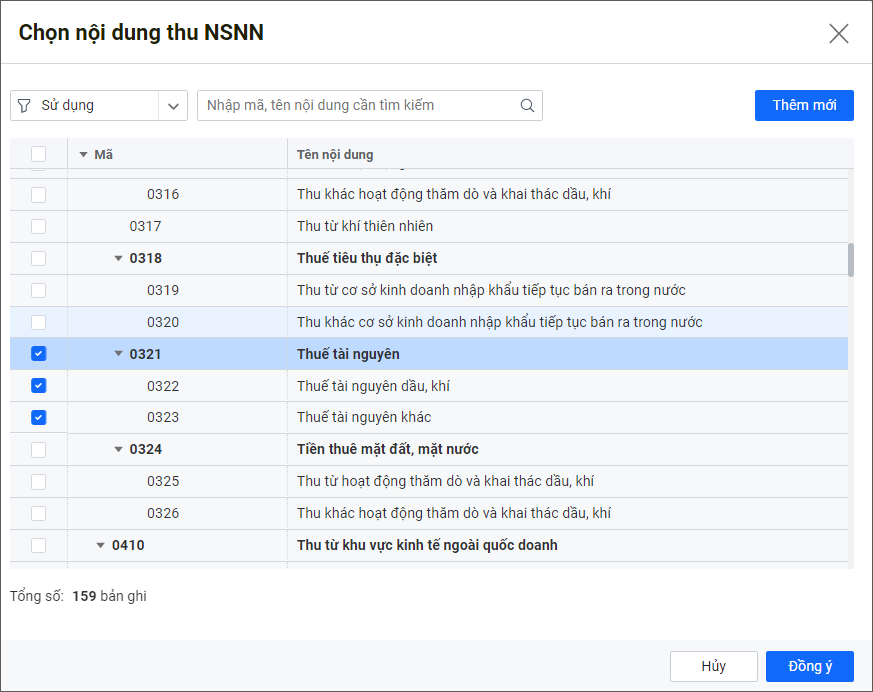Collapse the 0324 tree node
The height and width of the screenshot is (692, 873).
click(x=118, y=450)
